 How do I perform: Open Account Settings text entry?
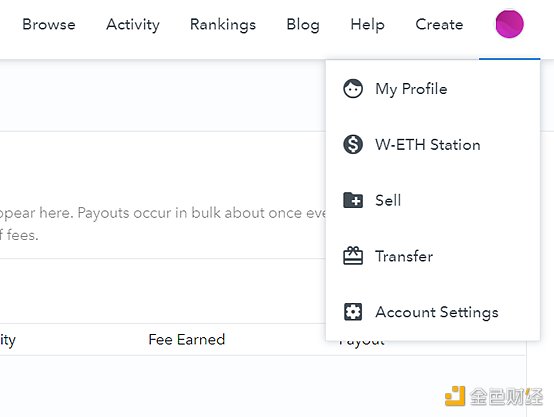tap(437, 312)
